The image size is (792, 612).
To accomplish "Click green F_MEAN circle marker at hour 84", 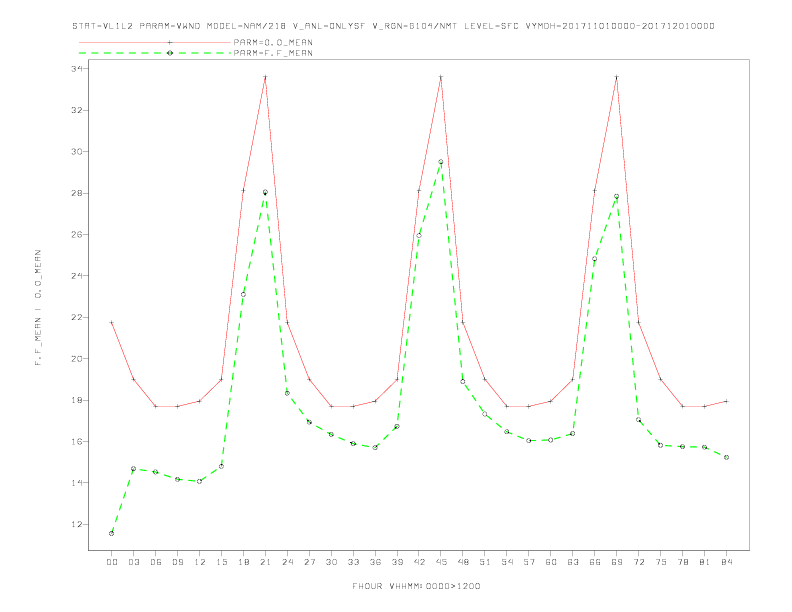I will 726,457.
